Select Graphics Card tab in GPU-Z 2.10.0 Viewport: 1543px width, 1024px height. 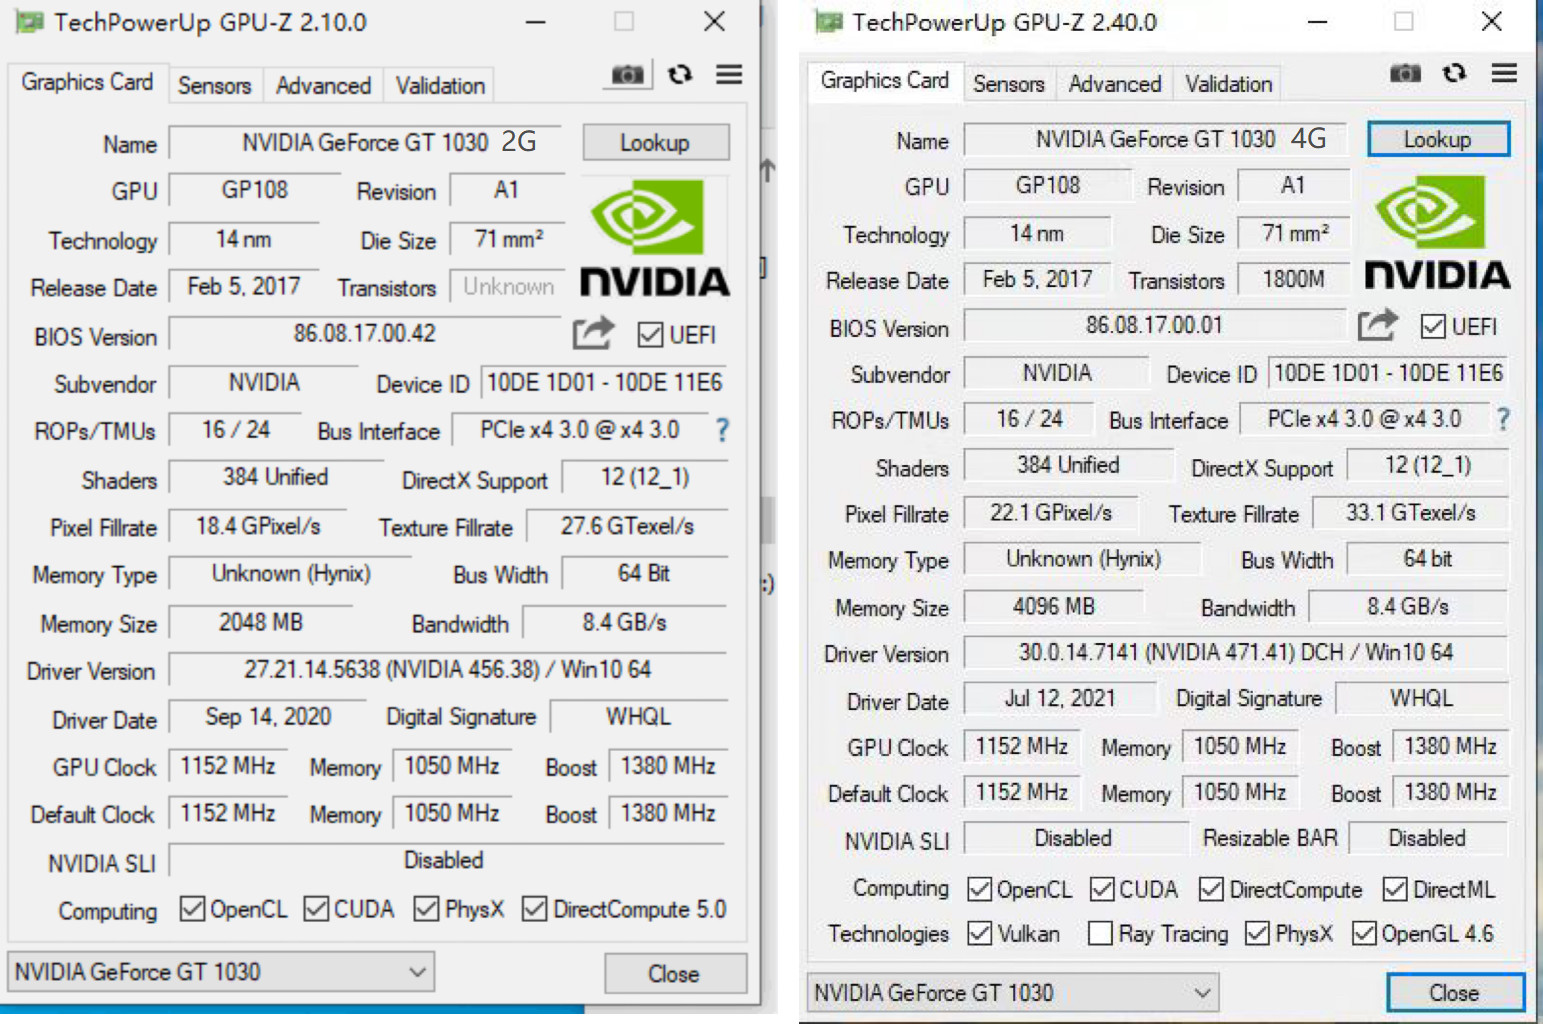coord(87,82)
